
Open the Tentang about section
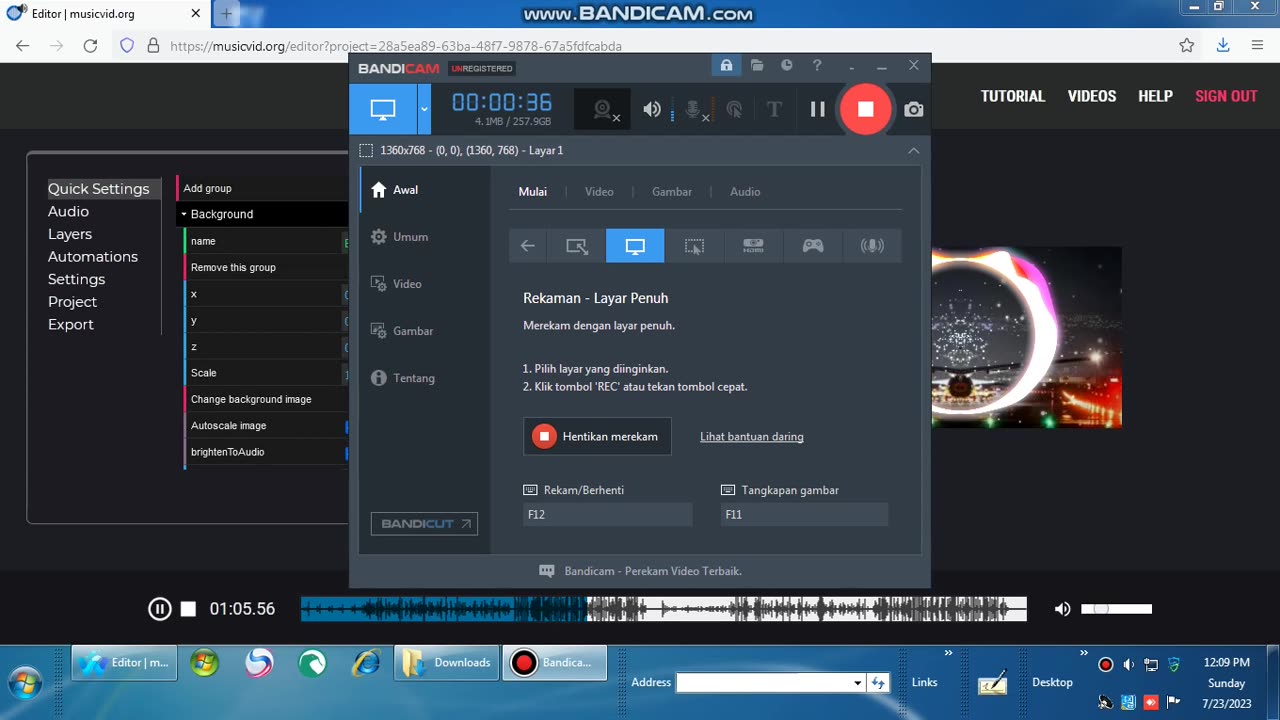pos(425,378)
